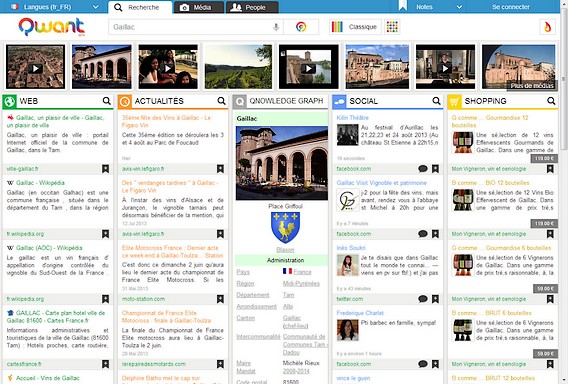
Task: Click the notes bookmark ribbon icon
Action: tap(402, 6)
